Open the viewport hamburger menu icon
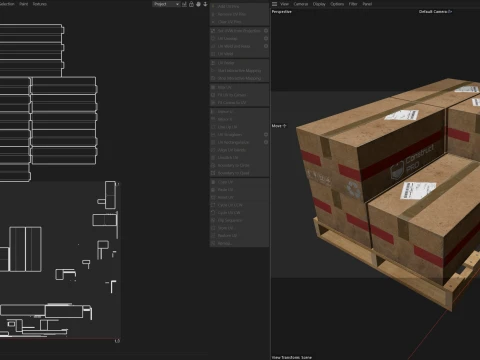This screenshot has height=360, width=480. [274, 4]
